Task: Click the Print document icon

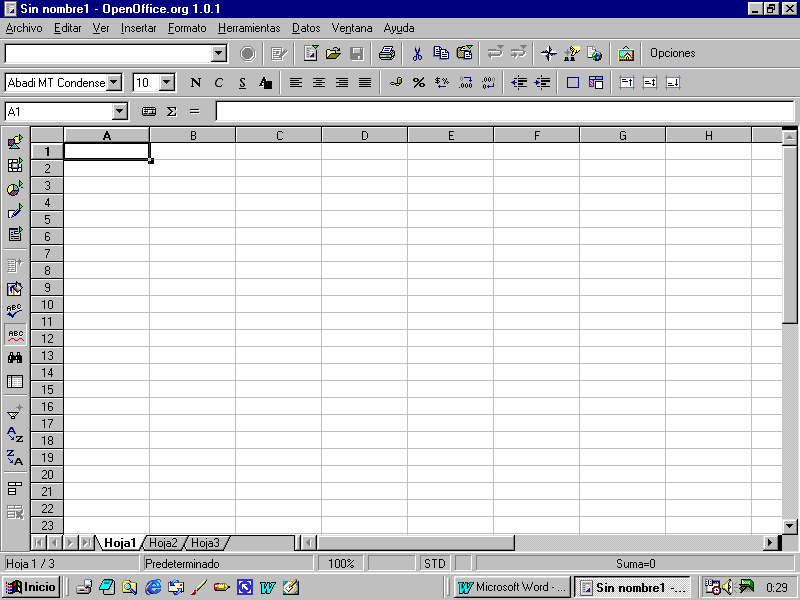Action: click(x=386, y=54)
